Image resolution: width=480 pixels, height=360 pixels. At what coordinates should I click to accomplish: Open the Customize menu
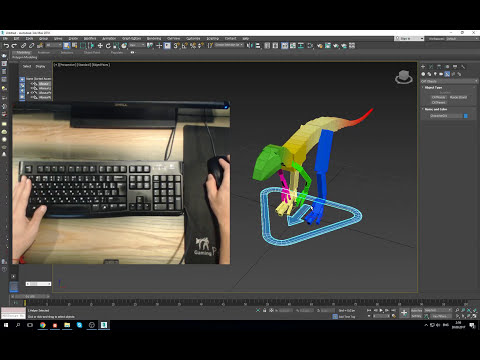[193, 39]
